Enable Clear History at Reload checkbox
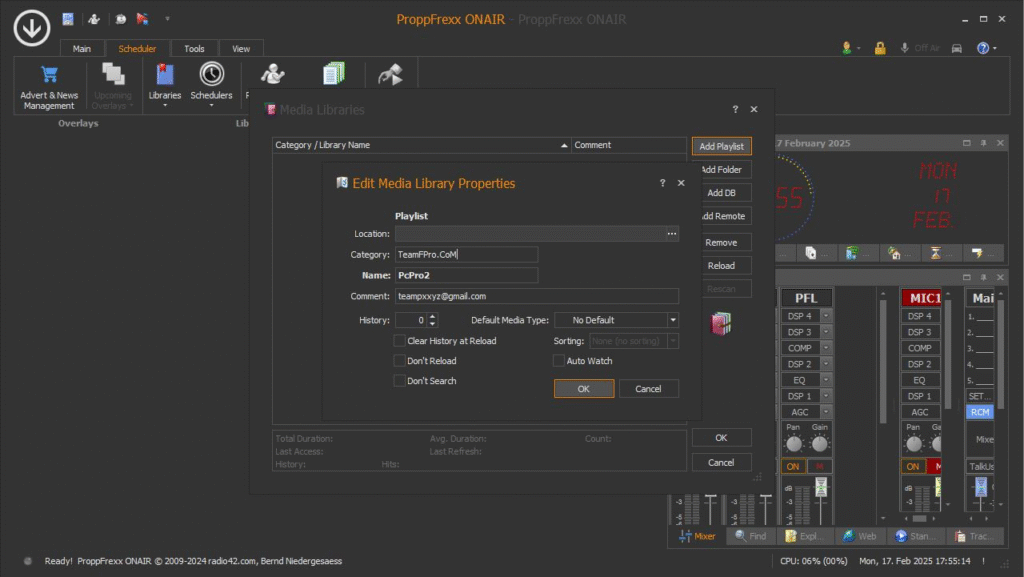The width and height of the screenshot is (1024, 577). (400, 341)
